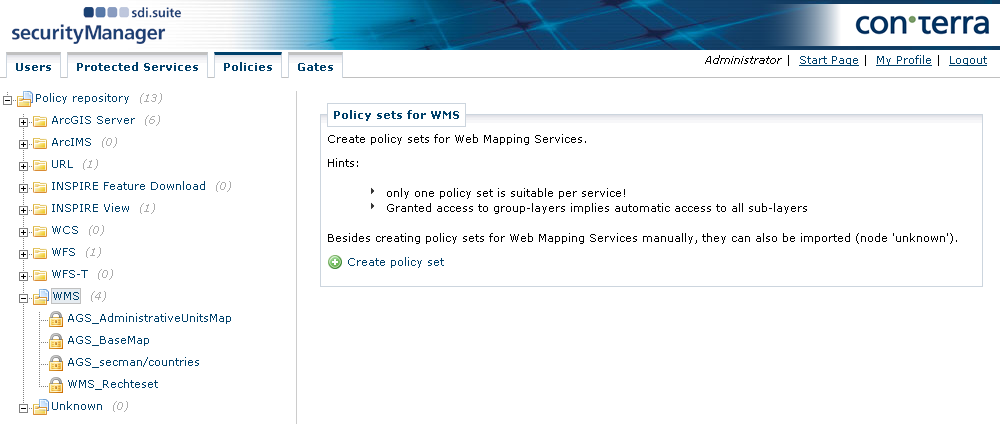The image size is (1000, 424).
Task: Click the Create policy set link
Action: pos(395,262)
